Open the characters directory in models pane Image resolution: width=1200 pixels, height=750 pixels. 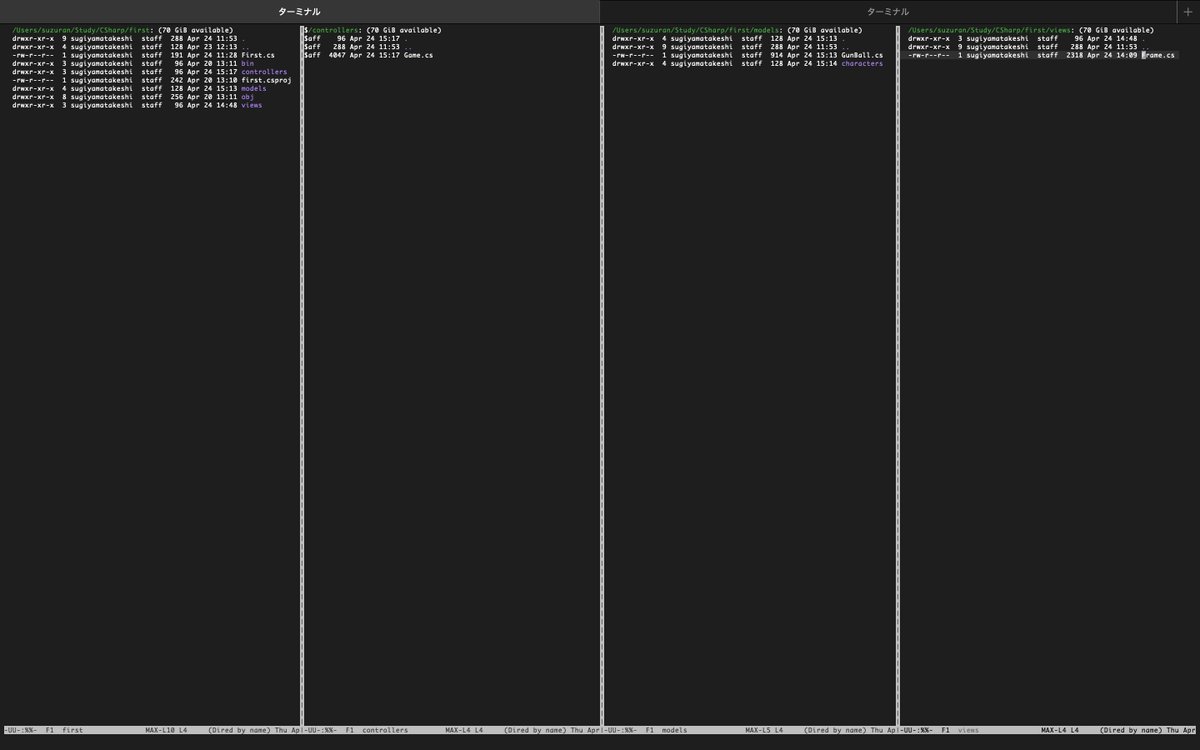click(x=862, y=63)
